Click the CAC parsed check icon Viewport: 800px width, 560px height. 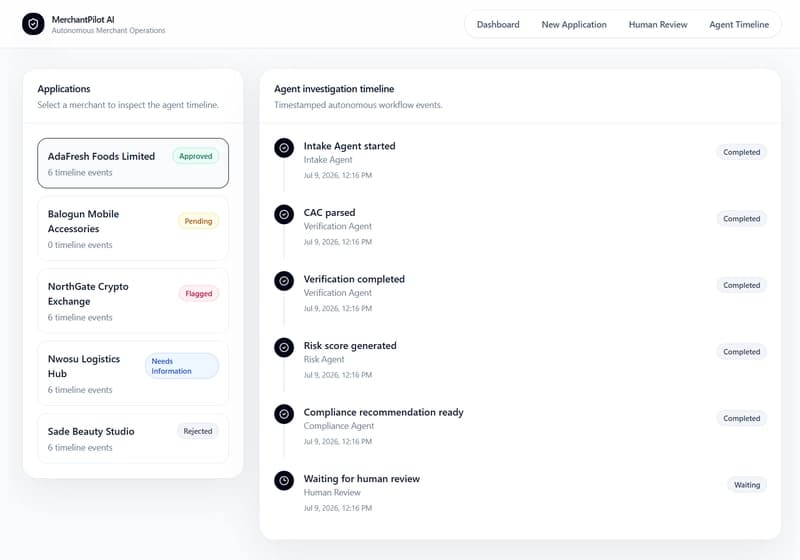click(284, 214)
